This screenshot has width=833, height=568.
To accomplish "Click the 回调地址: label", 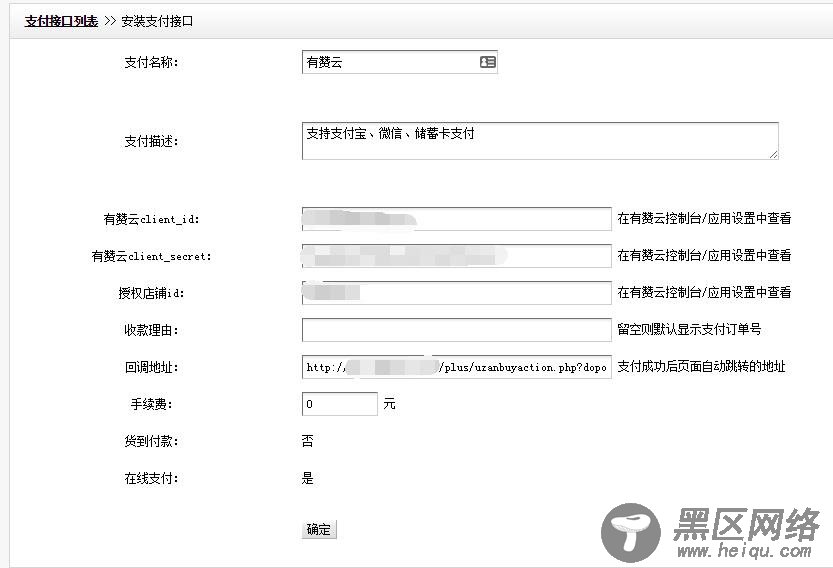I will pos(151,367).
